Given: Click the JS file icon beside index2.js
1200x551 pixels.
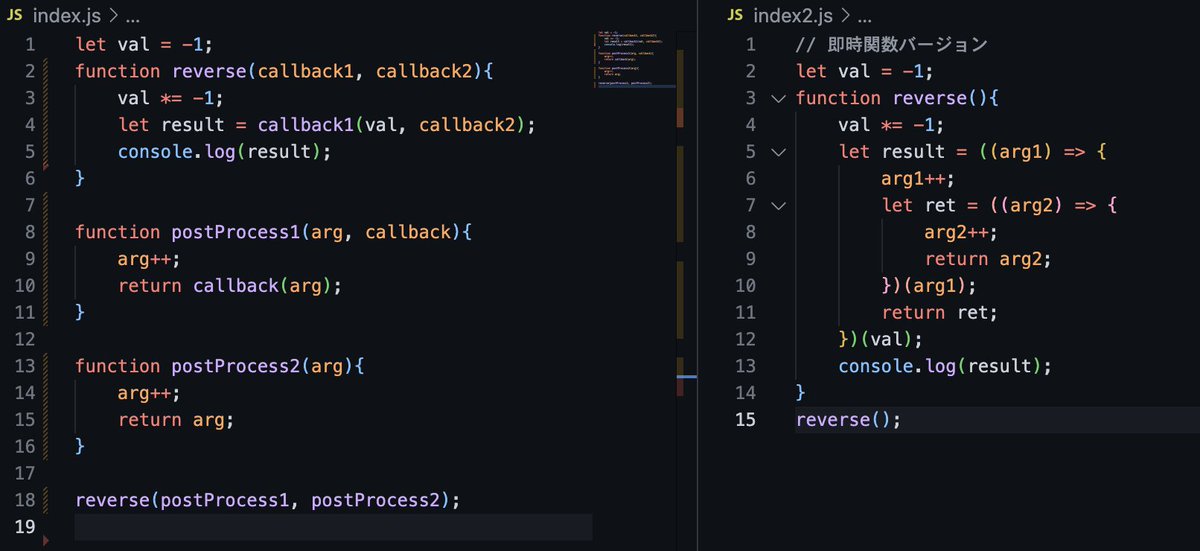Looking at the screenshot, I should tap(735, 16).
